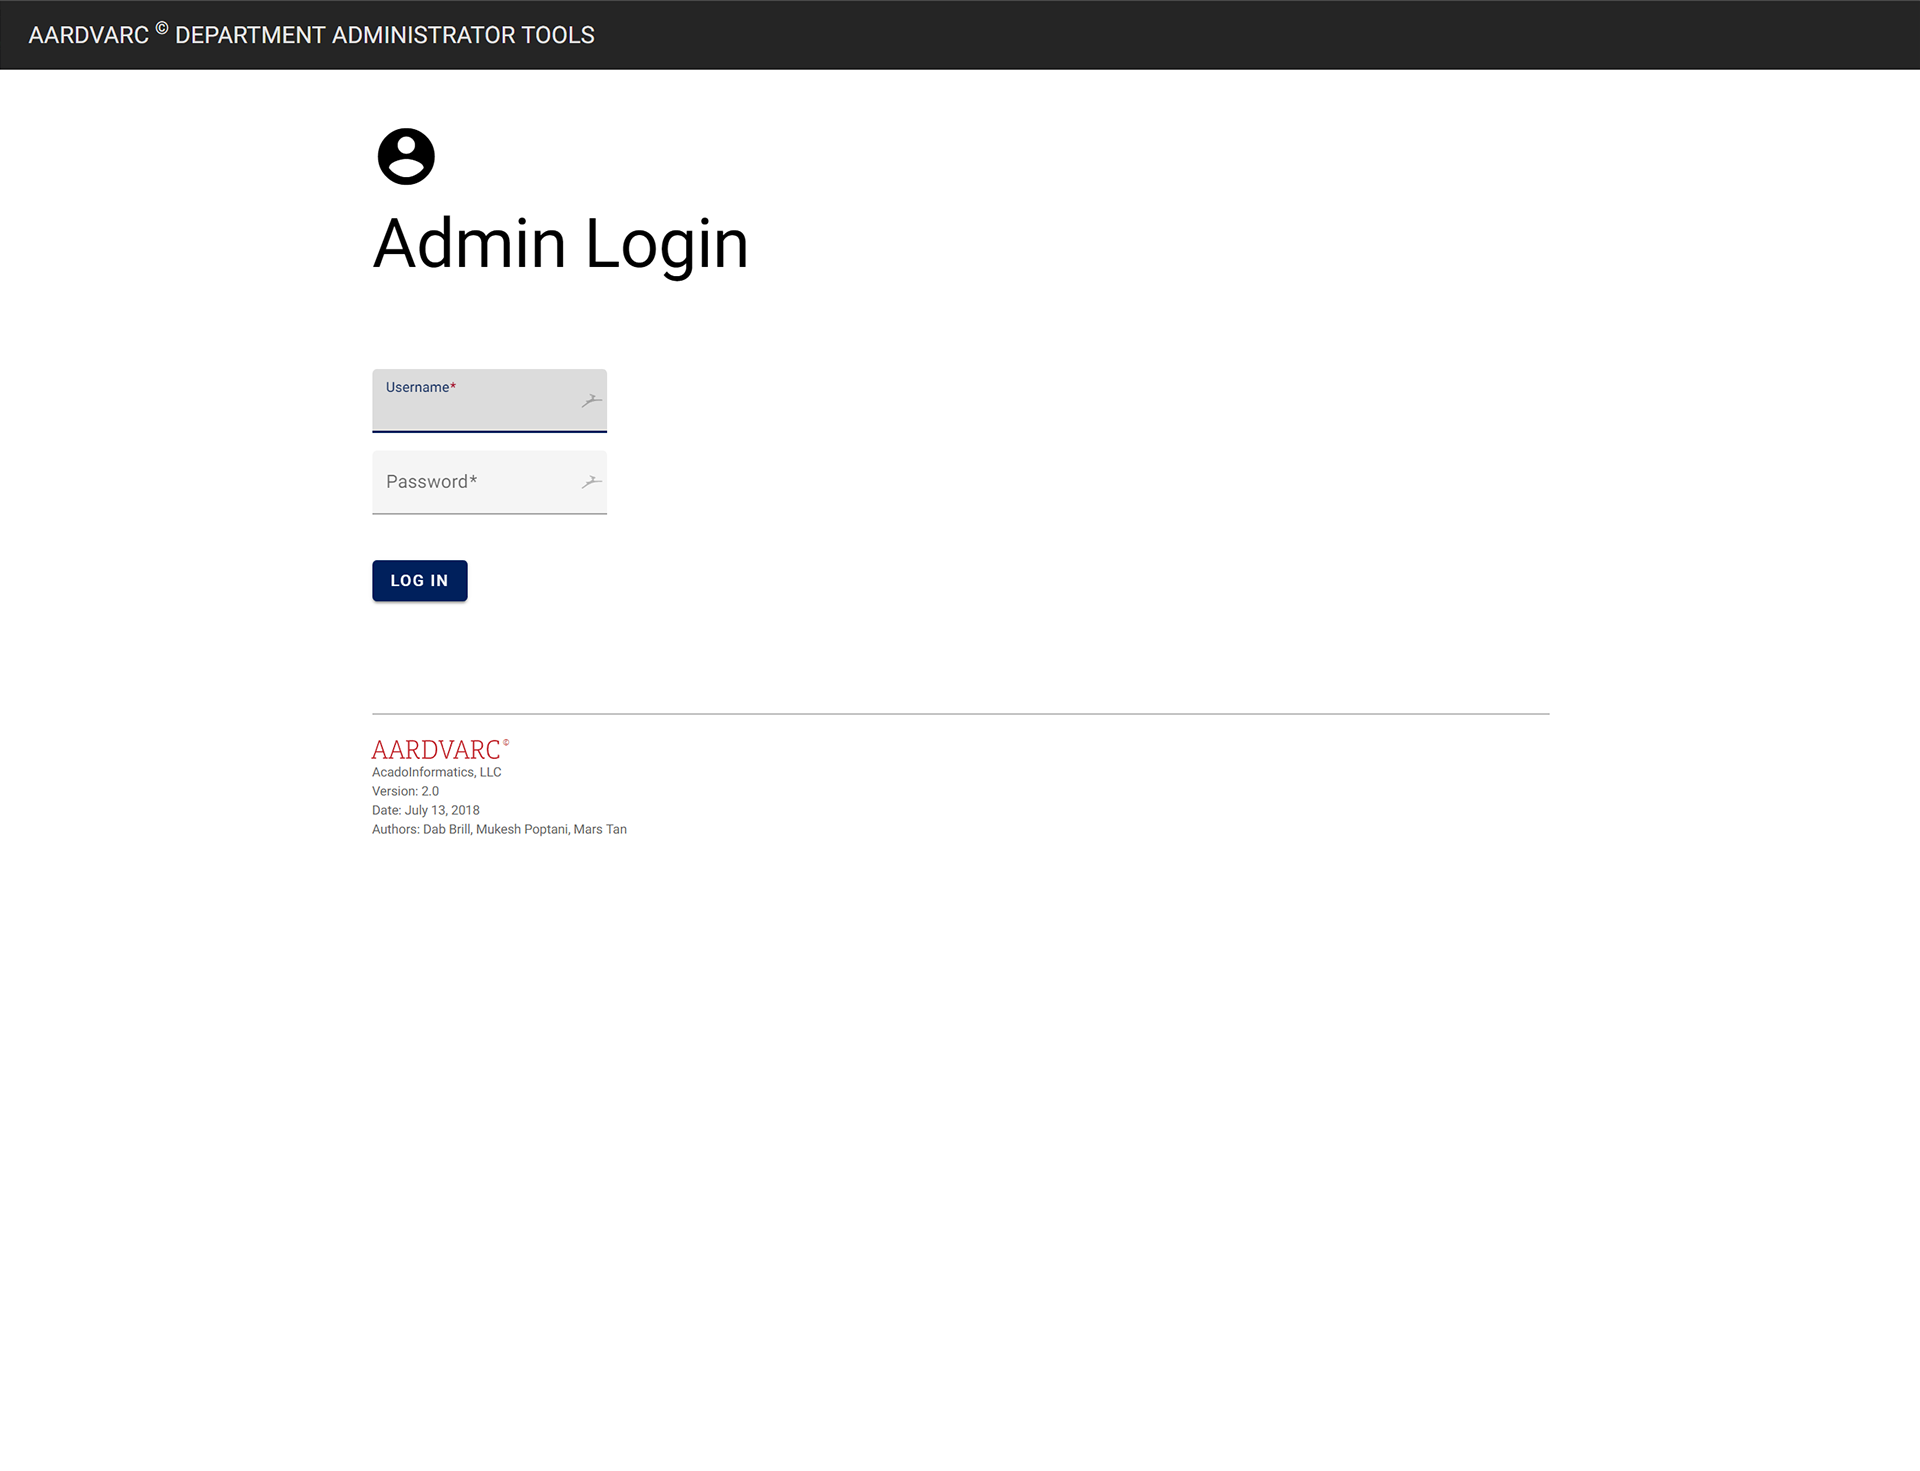Click the Password input field
Image resolution: width=1920 pixels, height=1471 pixels.
489,483
